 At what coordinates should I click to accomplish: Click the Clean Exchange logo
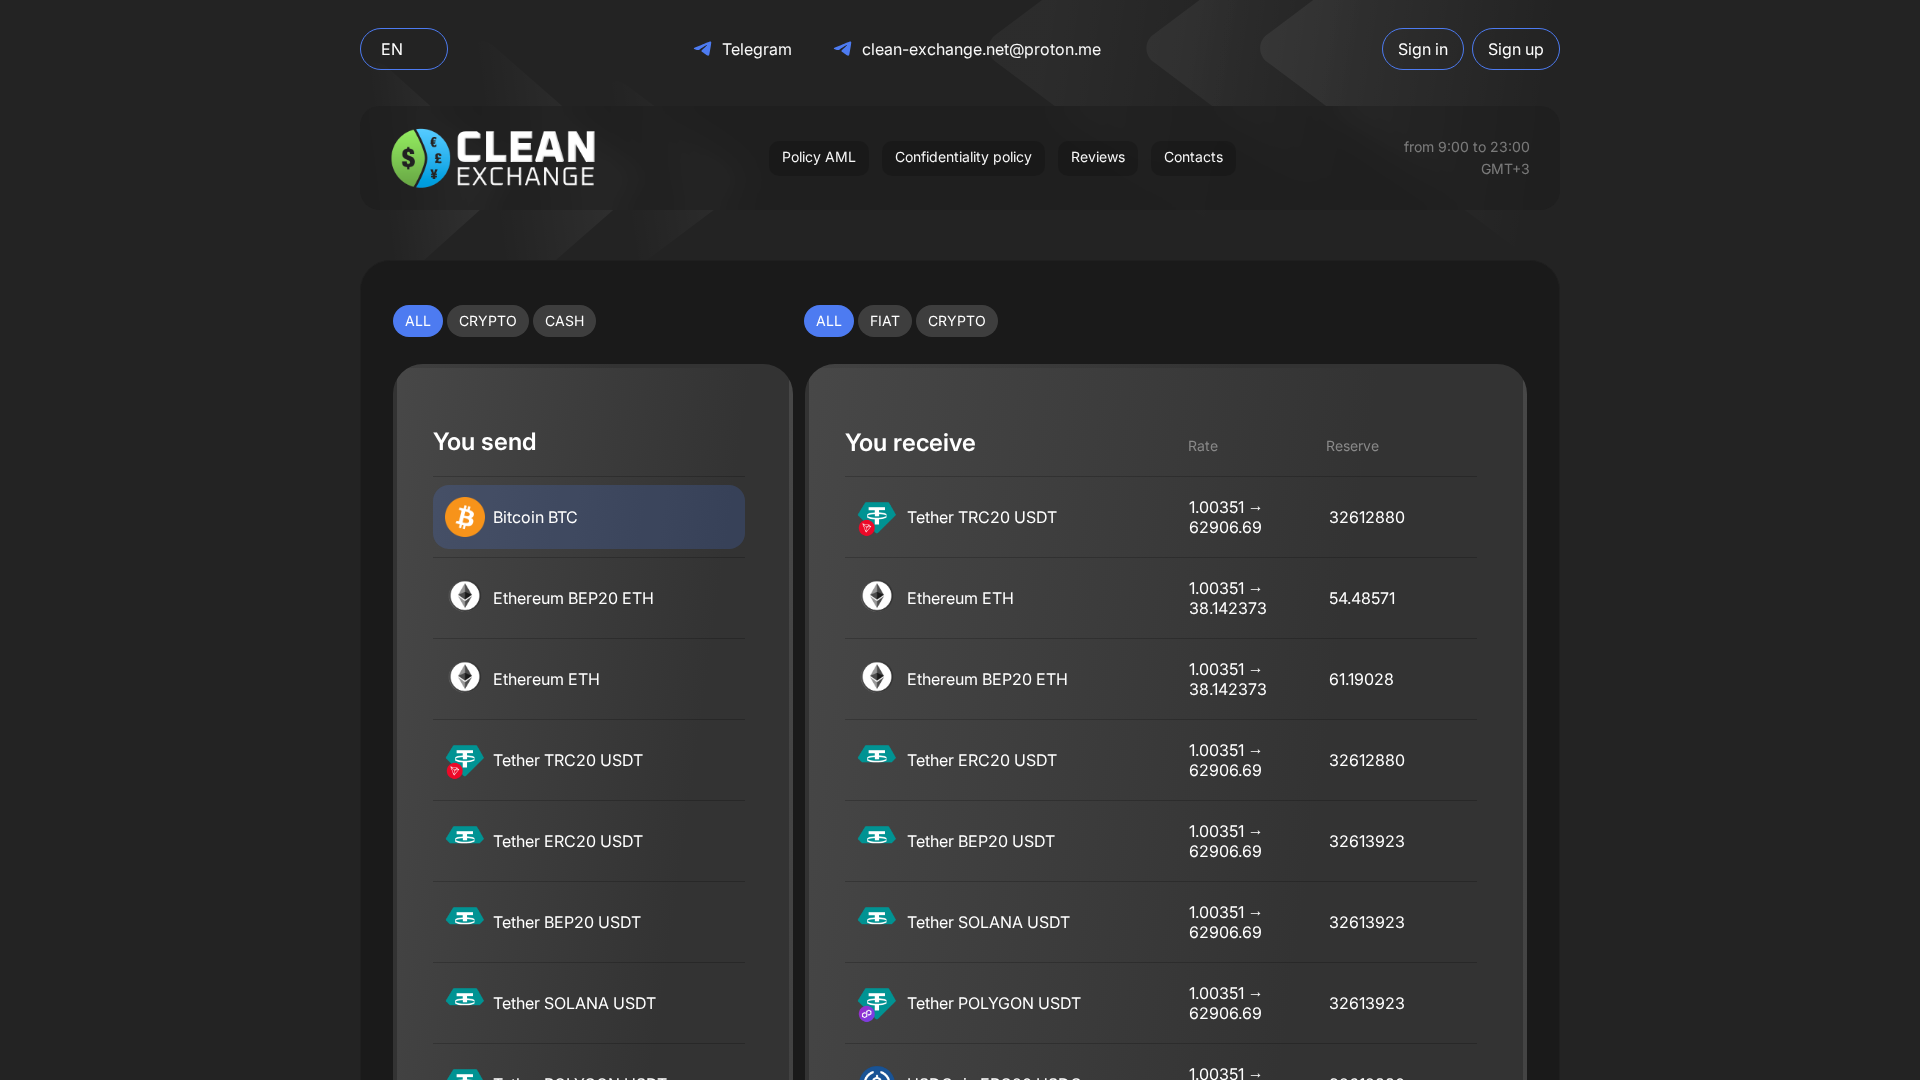coord(493,158)
